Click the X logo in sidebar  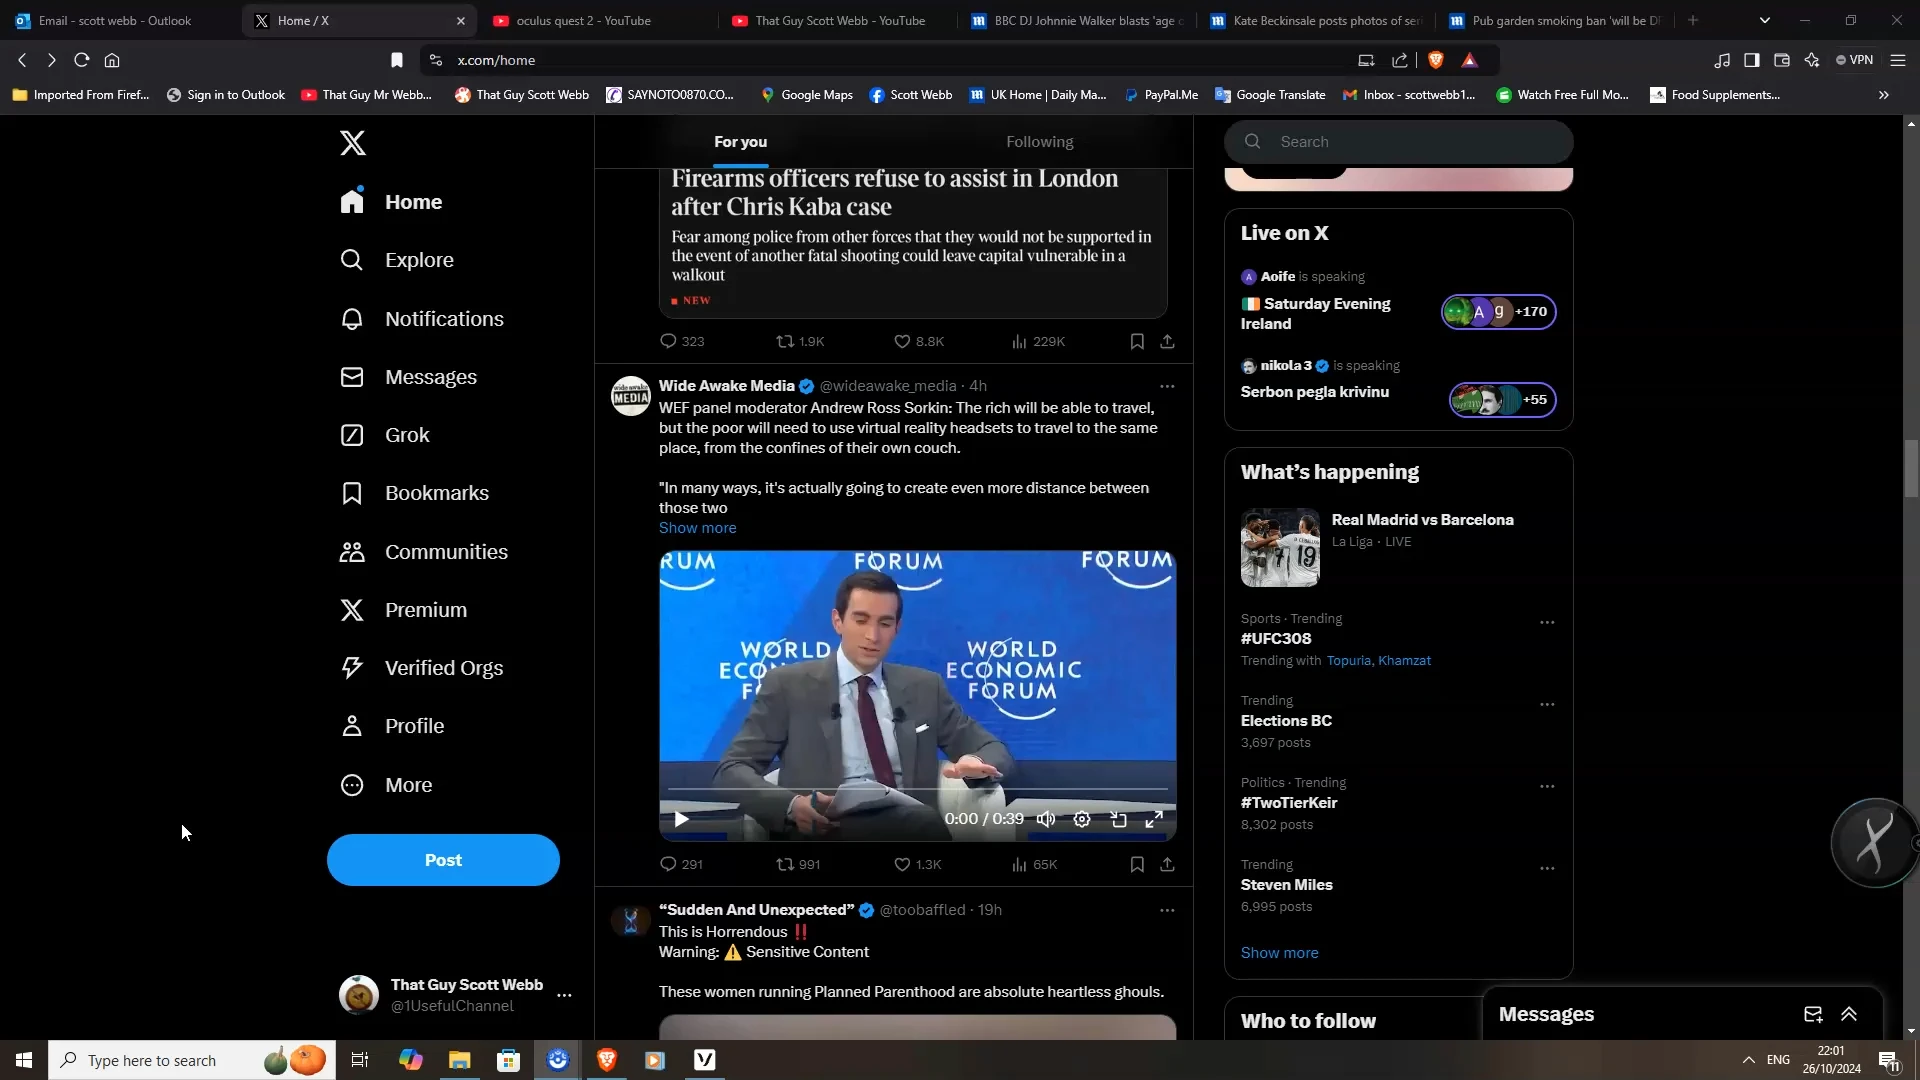352,143
